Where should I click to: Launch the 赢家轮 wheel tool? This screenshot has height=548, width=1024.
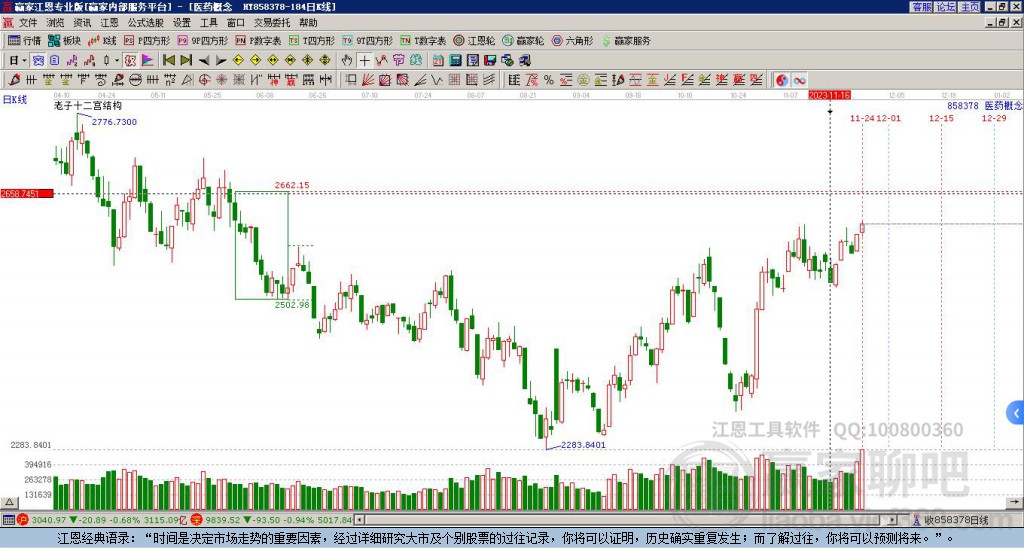pyautogui.click(x=523, y=40)
